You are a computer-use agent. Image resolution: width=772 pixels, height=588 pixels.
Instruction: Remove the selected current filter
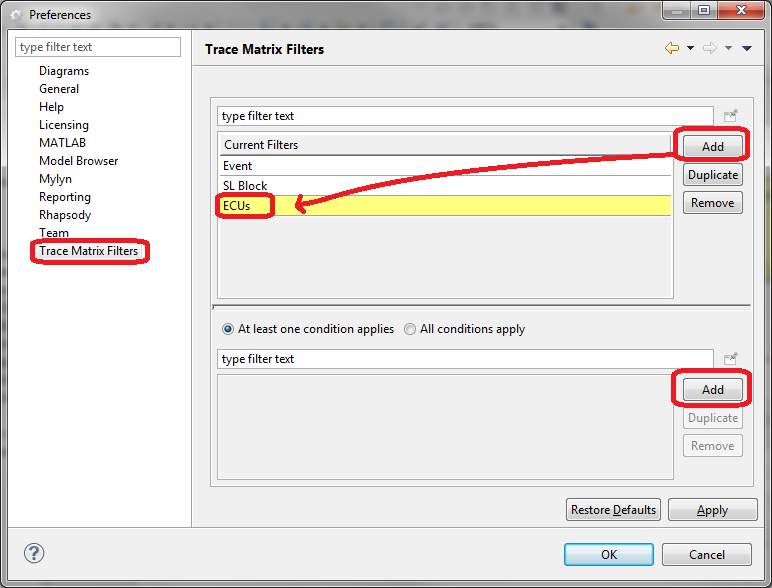(x=712, y=203)
